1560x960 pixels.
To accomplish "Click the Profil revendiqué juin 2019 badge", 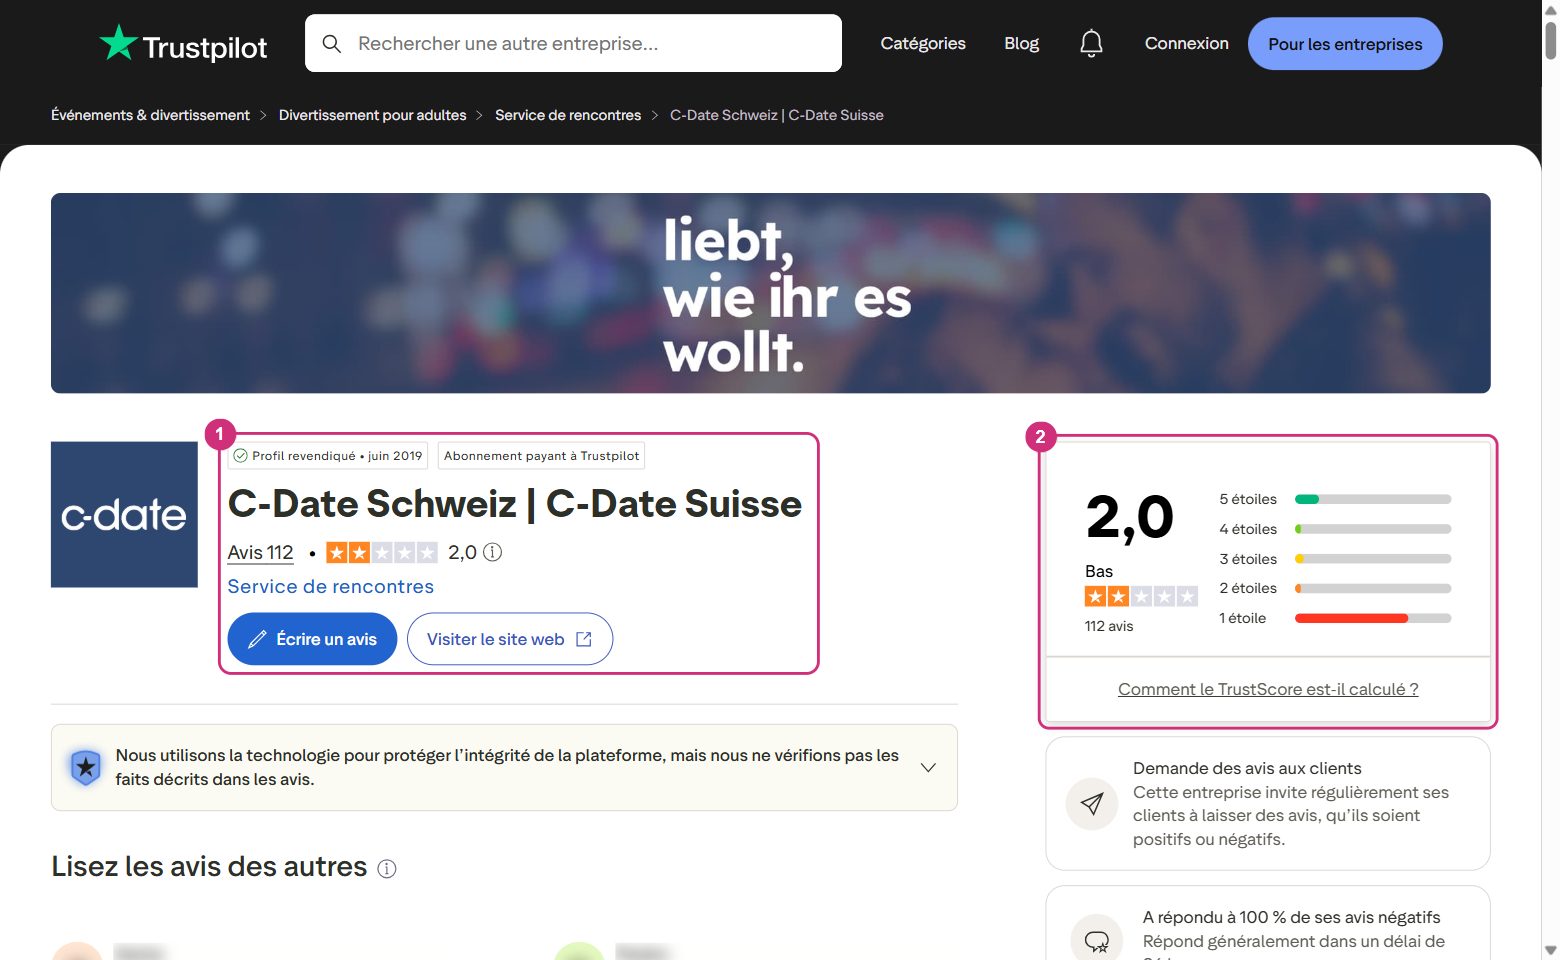I will point(328,456).
